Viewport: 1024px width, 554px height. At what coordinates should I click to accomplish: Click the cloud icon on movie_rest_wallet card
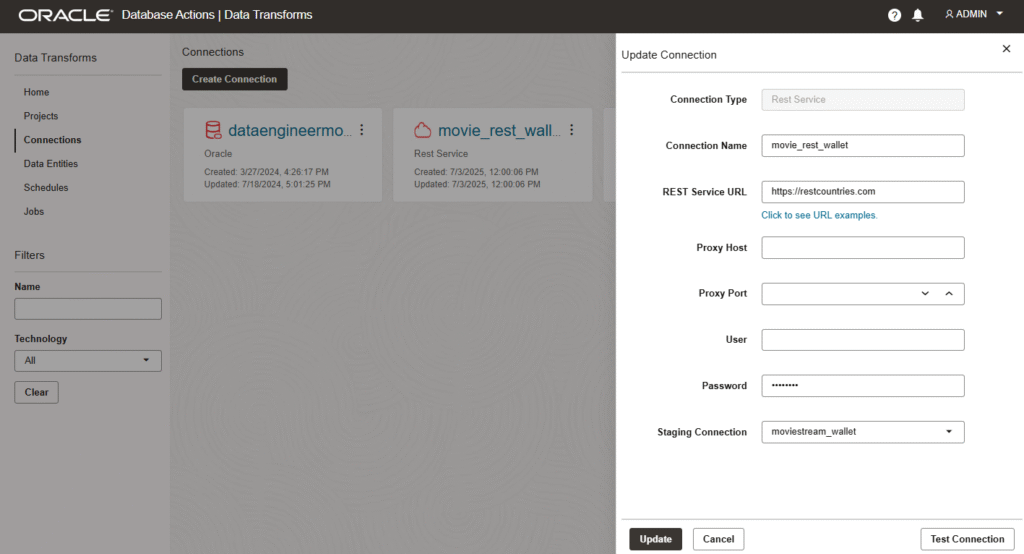423,130
